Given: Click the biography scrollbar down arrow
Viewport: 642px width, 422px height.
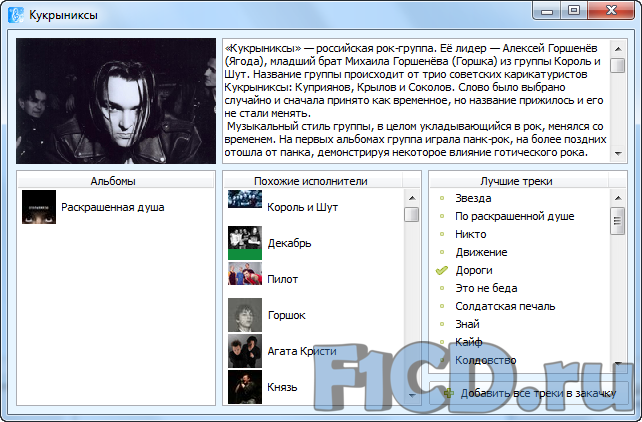Looking at the screenshot, I should pyautogui.click(x=618, y=153).
